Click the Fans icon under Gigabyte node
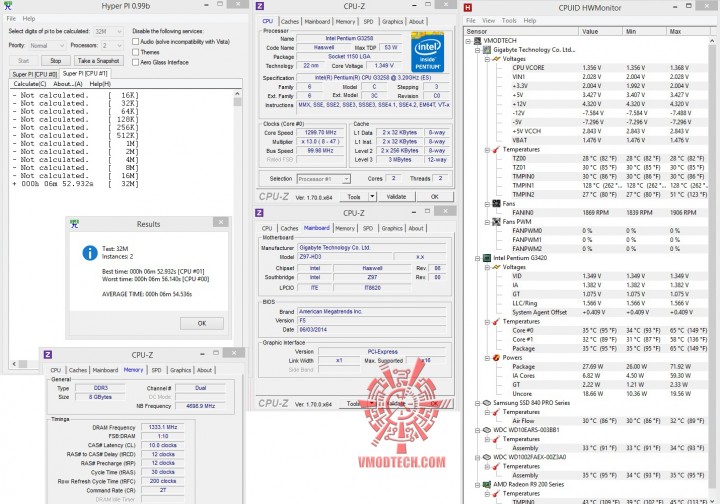This screenshot has height=504, width=720. tap(496, 203)
